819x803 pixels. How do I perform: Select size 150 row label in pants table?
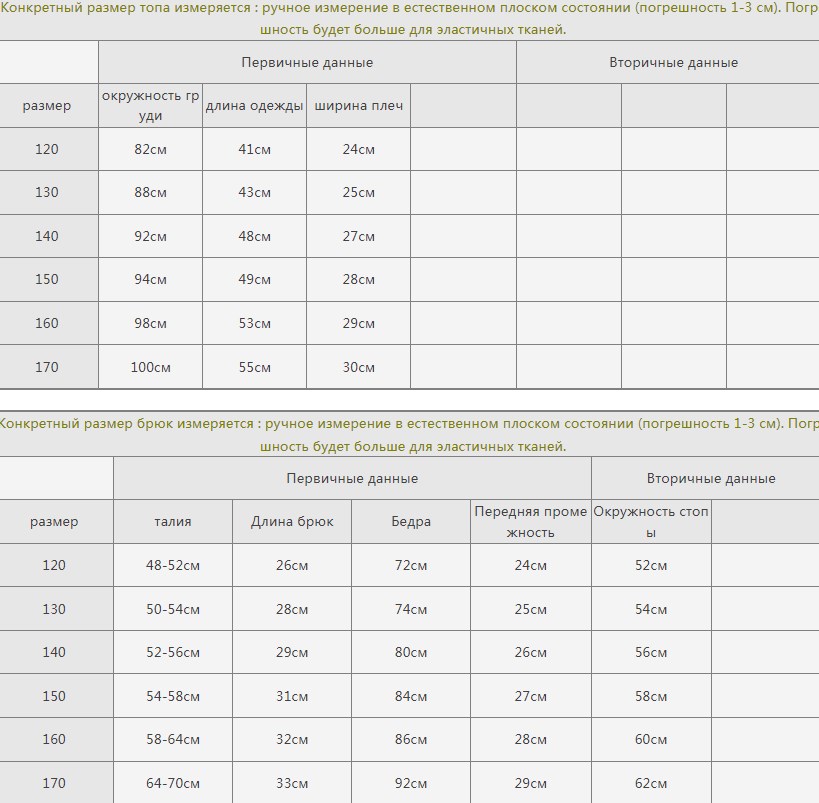point(54,696)
